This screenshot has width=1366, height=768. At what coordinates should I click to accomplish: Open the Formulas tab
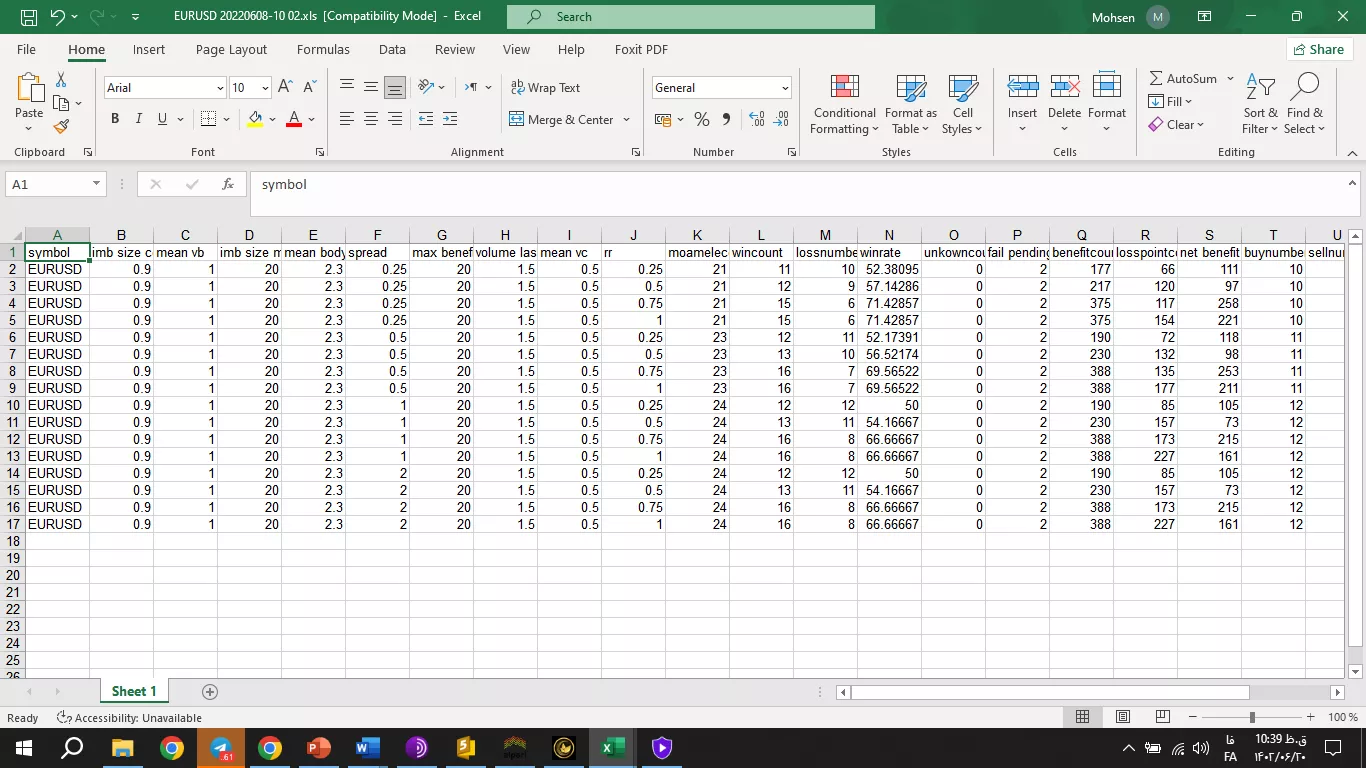coord(323,49)
